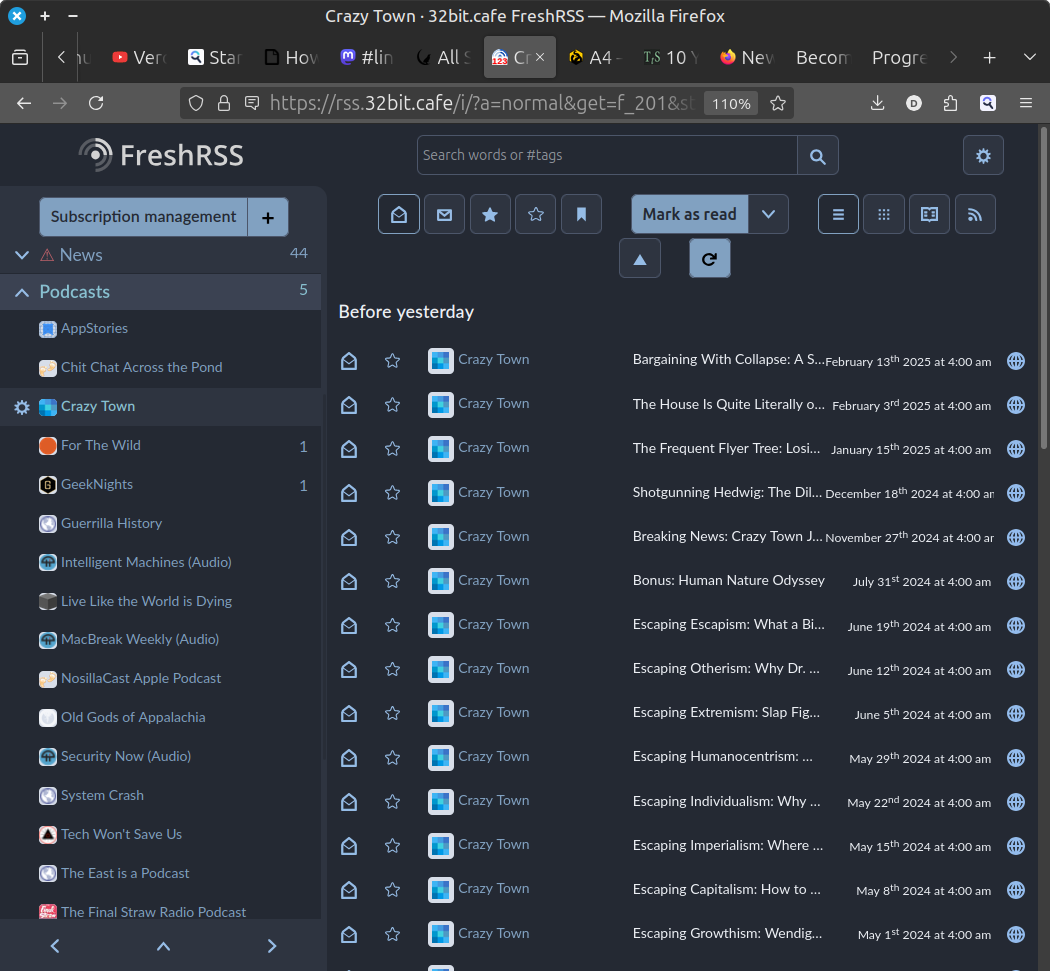Open FreshRSS settings via top-right gear

[x=983, y=155]
